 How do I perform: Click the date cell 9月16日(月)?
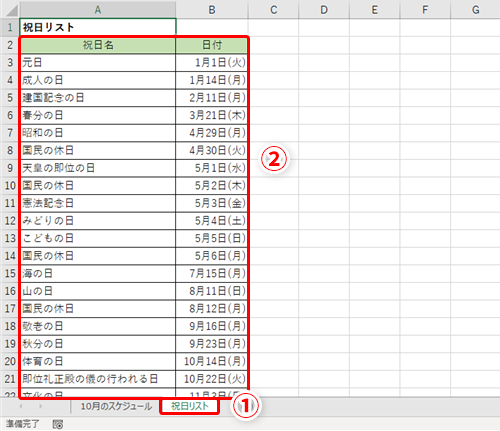pos(212,326)
